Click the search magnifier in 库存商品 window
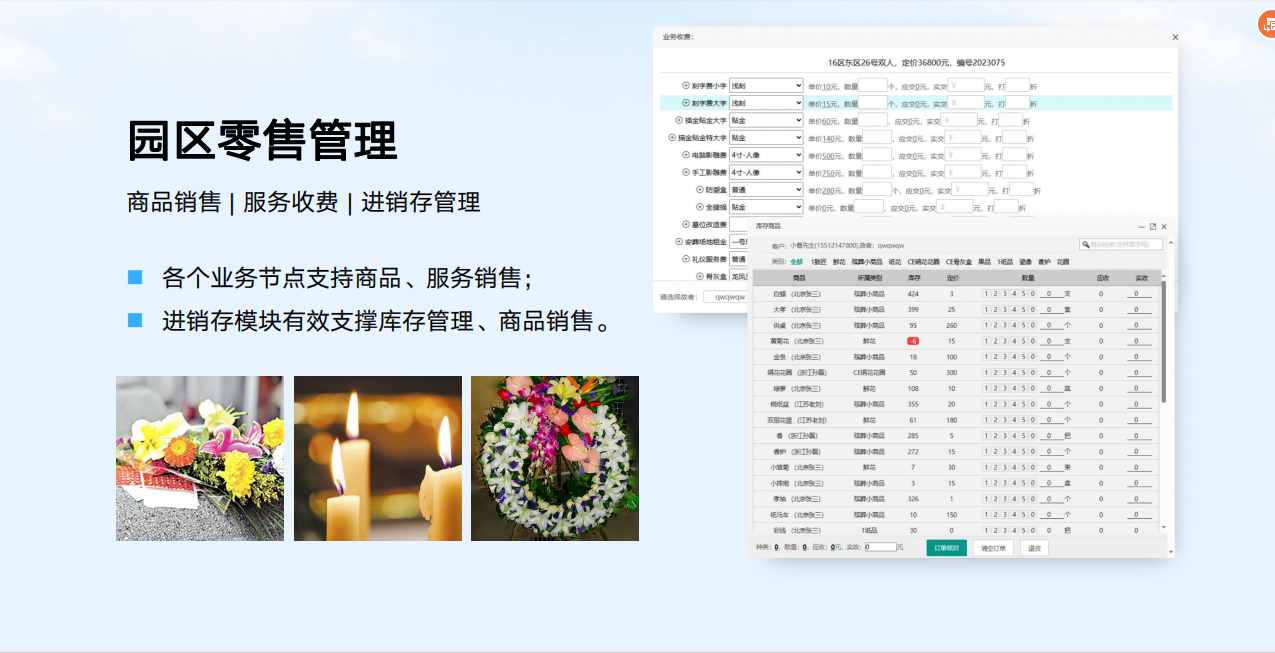Screen dimensions: 1275x653 (x=1085, y=244)
